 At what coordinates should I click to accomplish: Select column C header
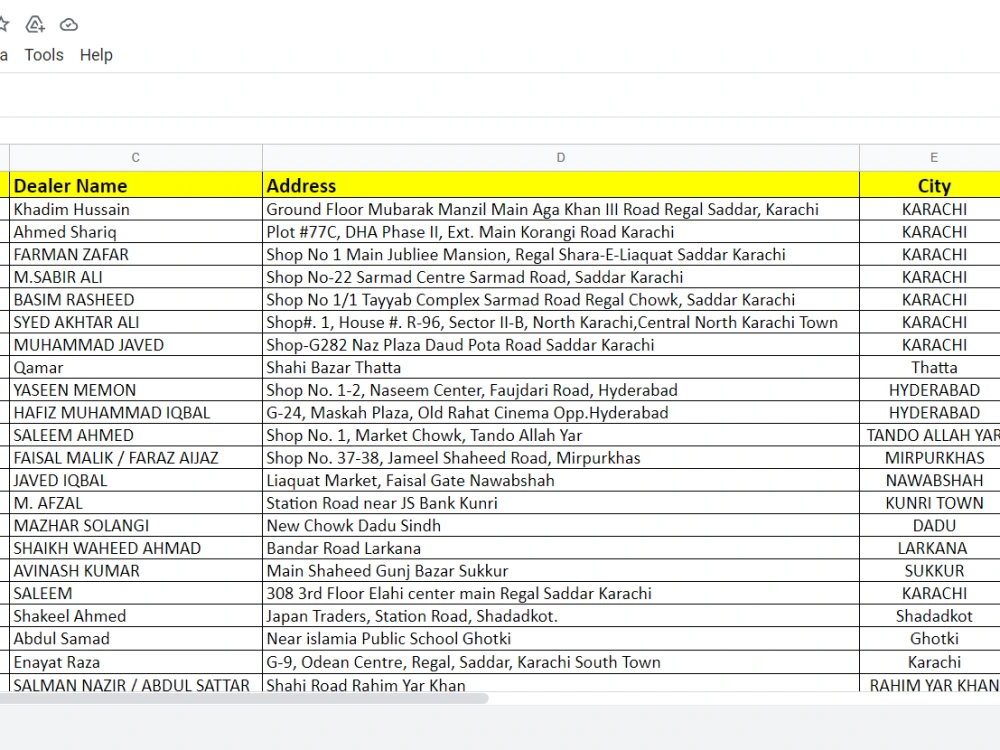pos(136,158)
